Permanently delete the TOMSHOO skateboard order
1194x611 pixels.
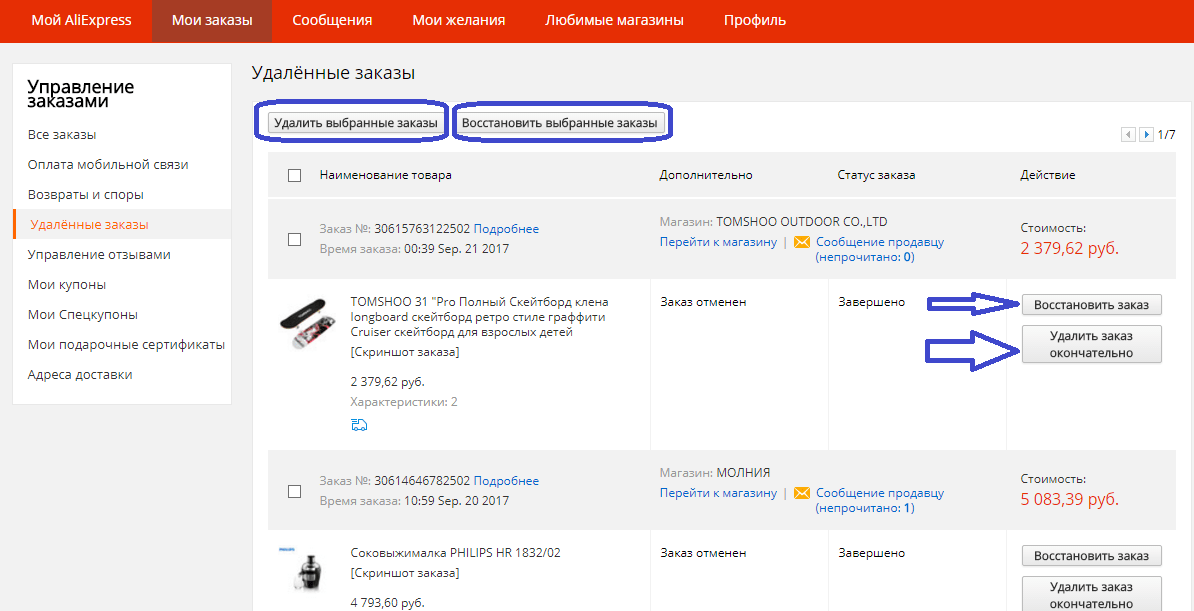coord(1091,344)
